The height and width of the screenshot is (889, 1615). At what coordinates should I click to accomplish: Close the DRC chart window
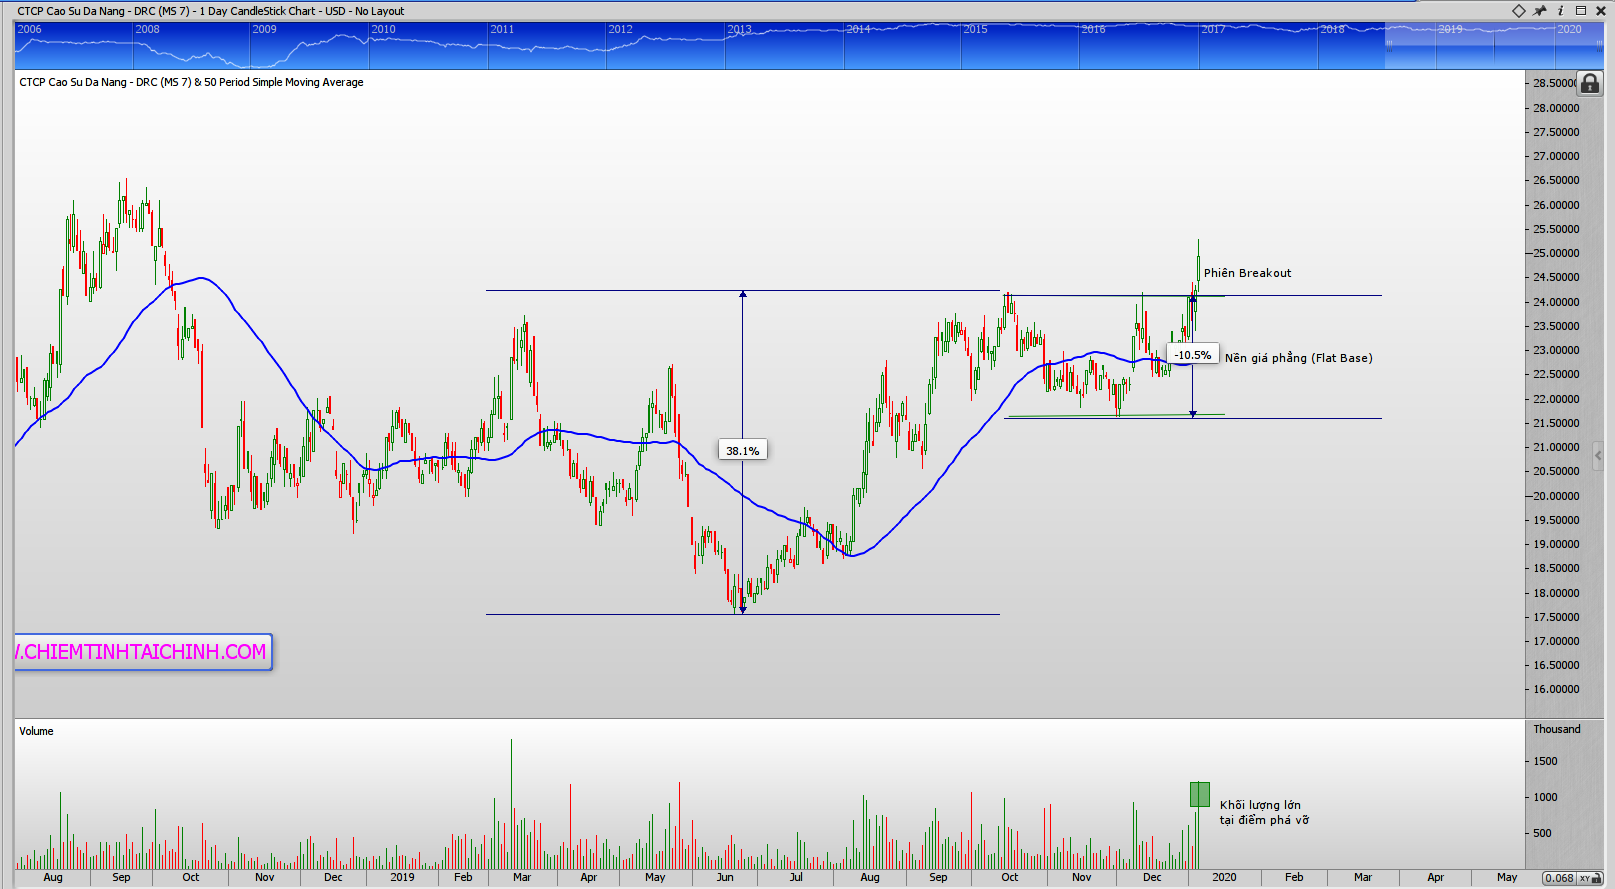tap(1601, 11)
